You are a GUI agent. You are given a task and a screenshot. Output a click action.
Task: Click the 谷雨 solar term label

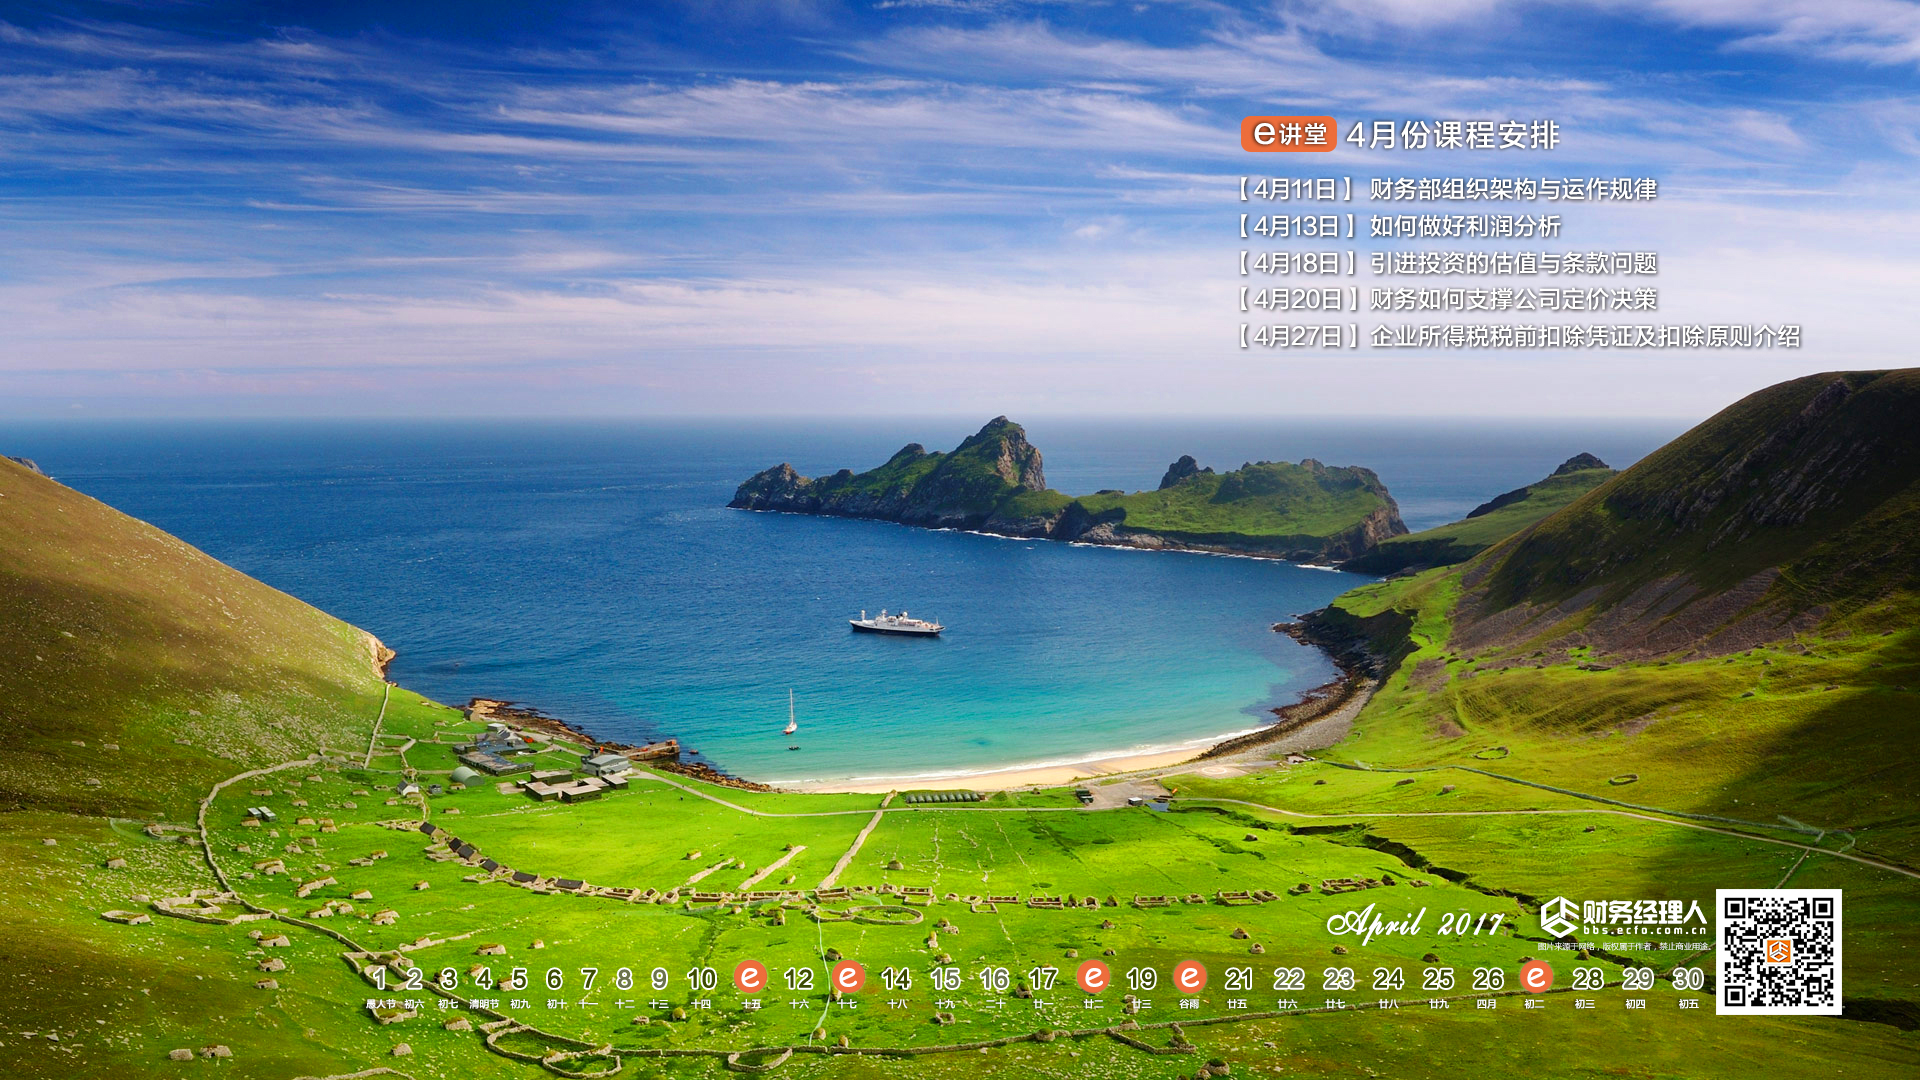[x=1189, y=1004]
